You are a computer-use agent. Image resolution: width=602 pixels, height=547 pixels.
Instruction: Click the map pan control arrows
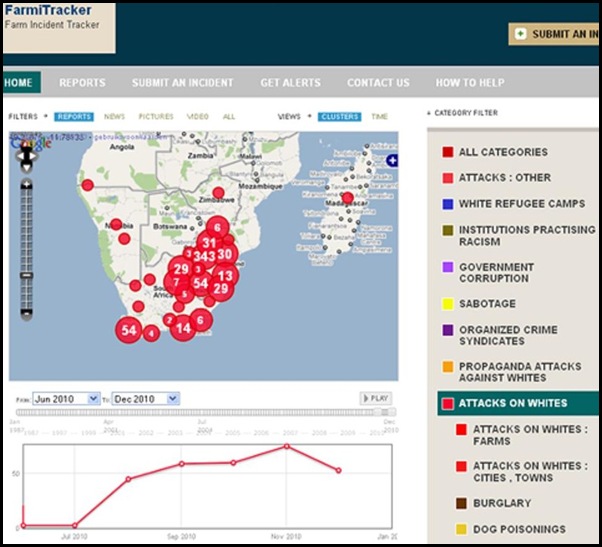click(x=27, y=158)
